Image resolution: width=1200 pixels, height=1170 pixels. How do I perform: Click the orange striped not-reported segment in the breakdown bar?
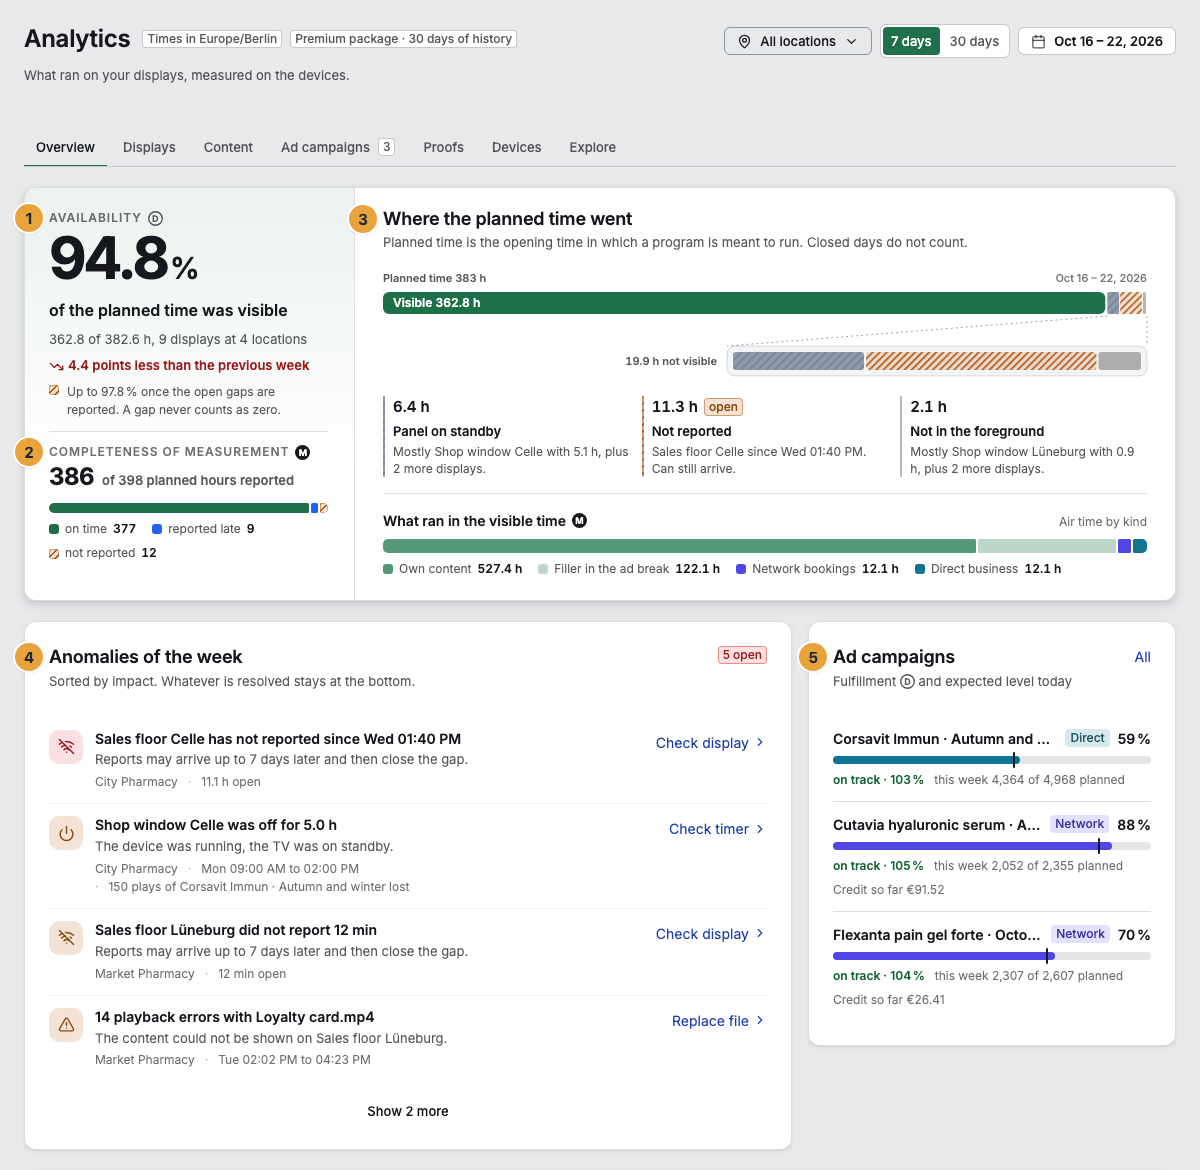click(981, 361)
